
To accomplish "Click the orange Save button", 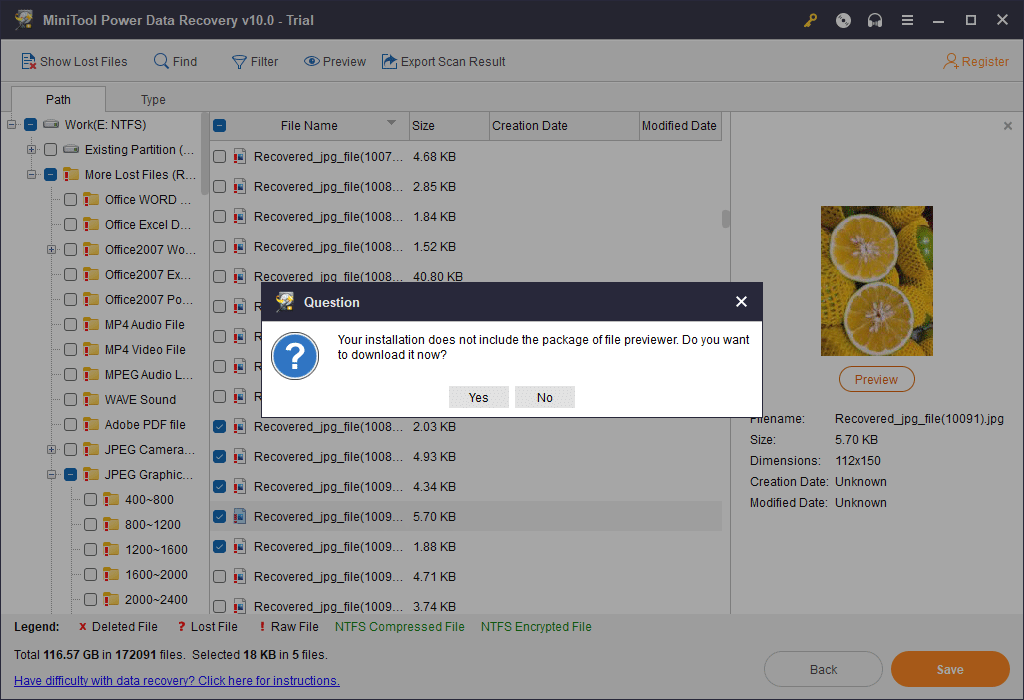I will 950,669.
